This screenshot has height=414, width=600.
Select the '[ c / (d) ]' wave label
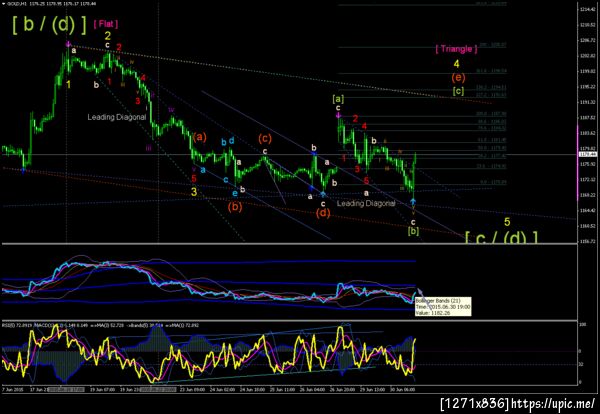[501, 237]
